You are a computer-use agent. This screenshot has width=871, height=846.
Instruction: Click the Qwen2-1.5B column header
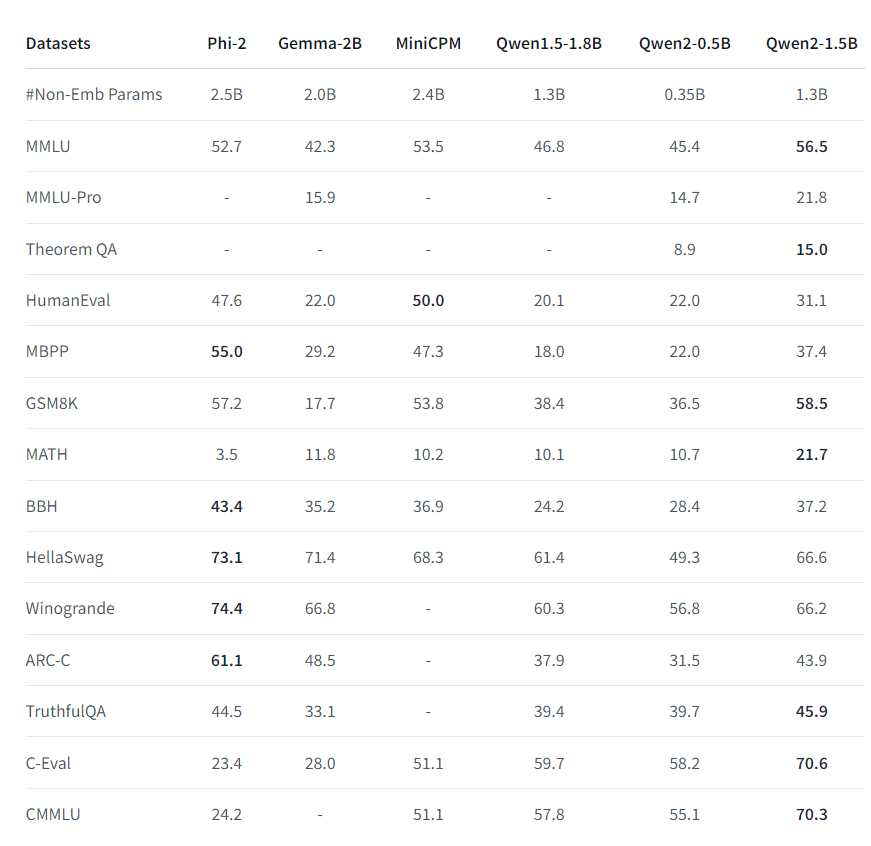[811, 43]
